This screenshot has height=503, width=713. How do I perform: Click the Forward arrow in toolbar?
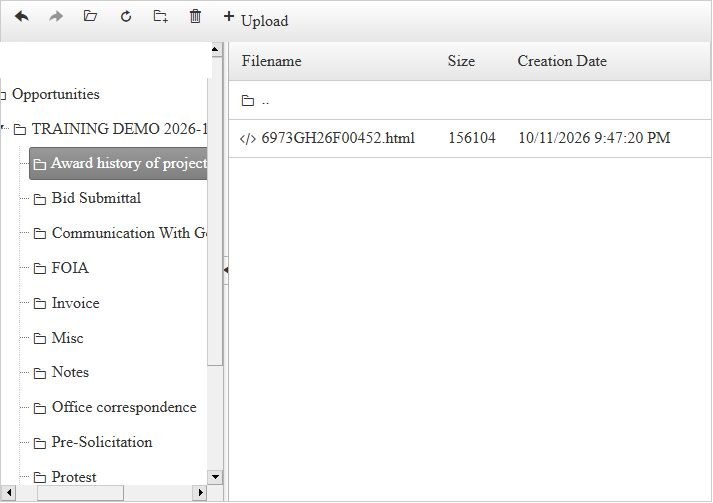tap(56, 17)
